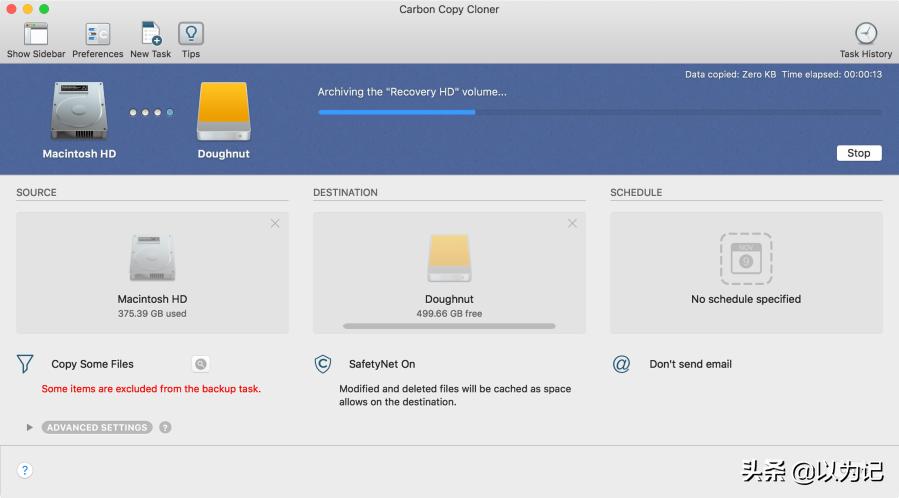This screenshot has height=498, width=899.
Task: Click the email @ icon
Action: pyautogui.click(x=621, y=364)
